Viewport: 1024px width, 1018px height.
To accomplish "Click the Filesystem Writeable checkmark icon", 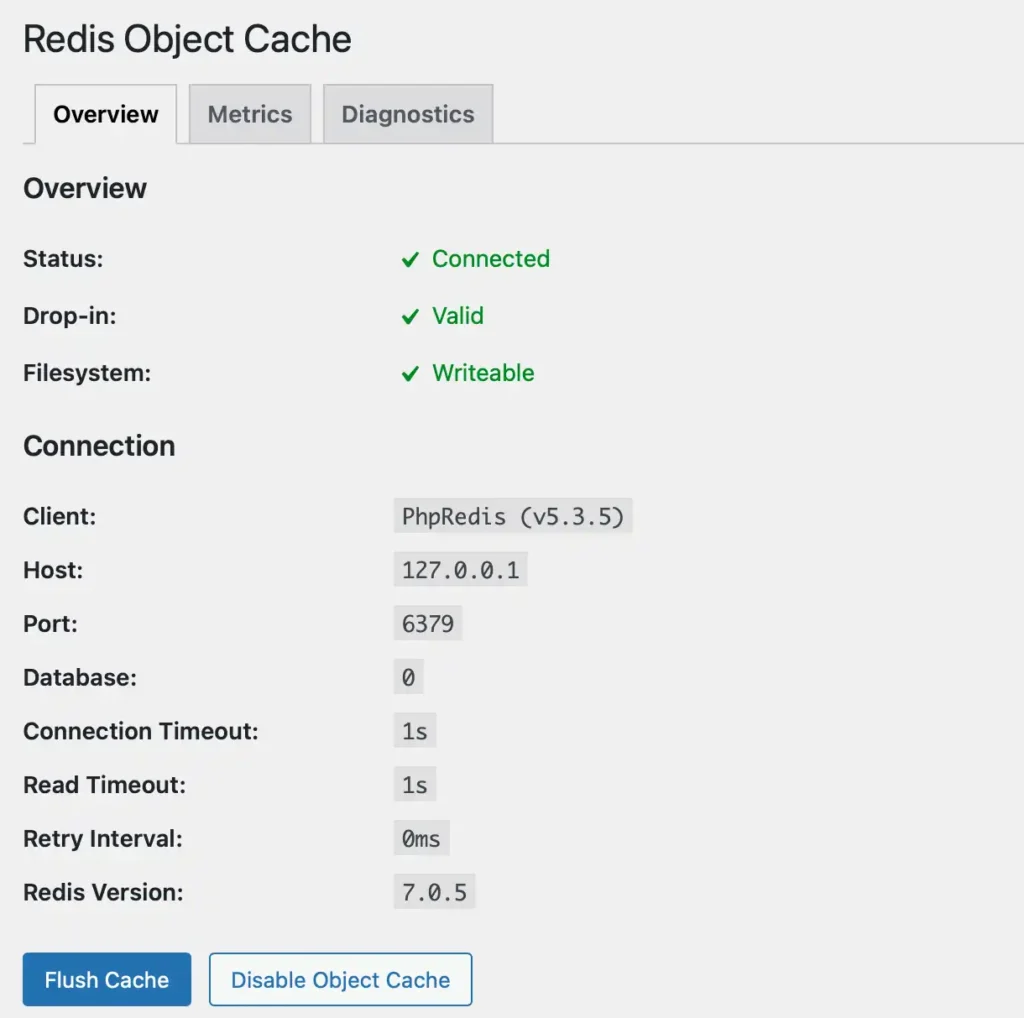I will 410,374.
